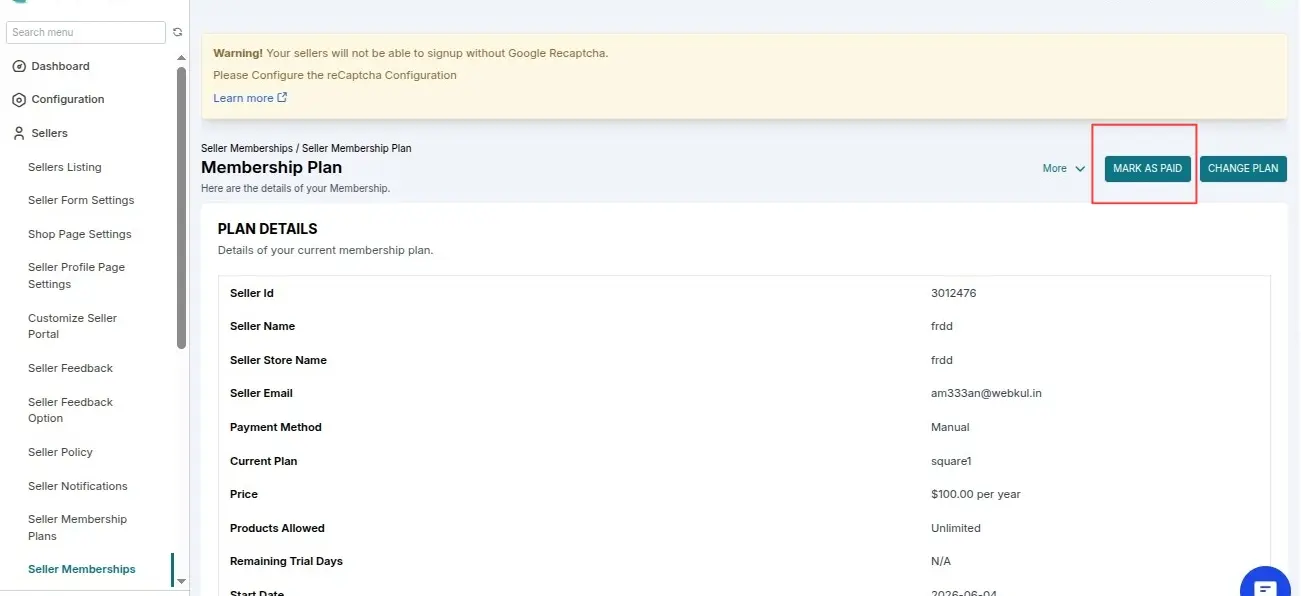The image size is (1301, 596).
Task: Click the Seller Id value 3012476
Action: pos(953,293)
